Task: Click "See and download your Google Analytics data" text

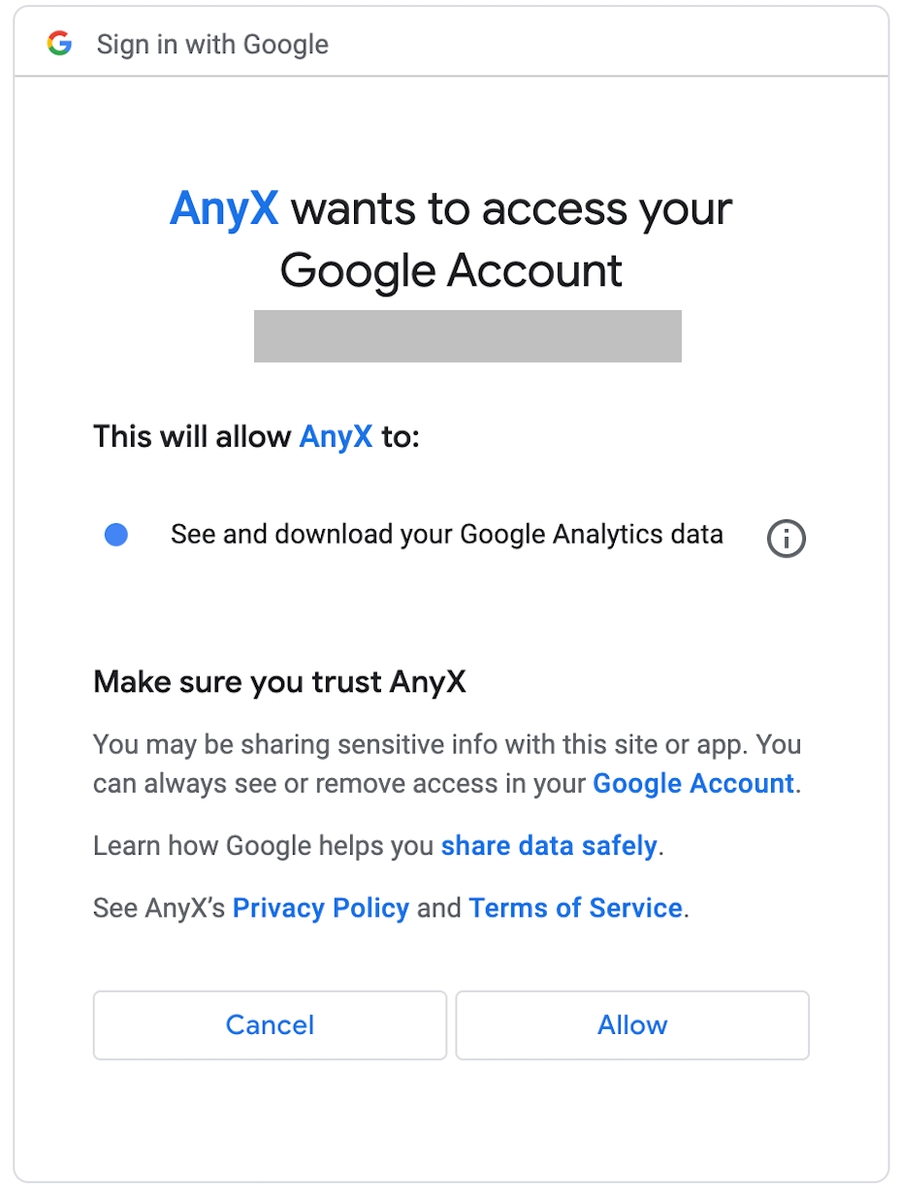Action: pyautogui.click(x=446, y=534)
